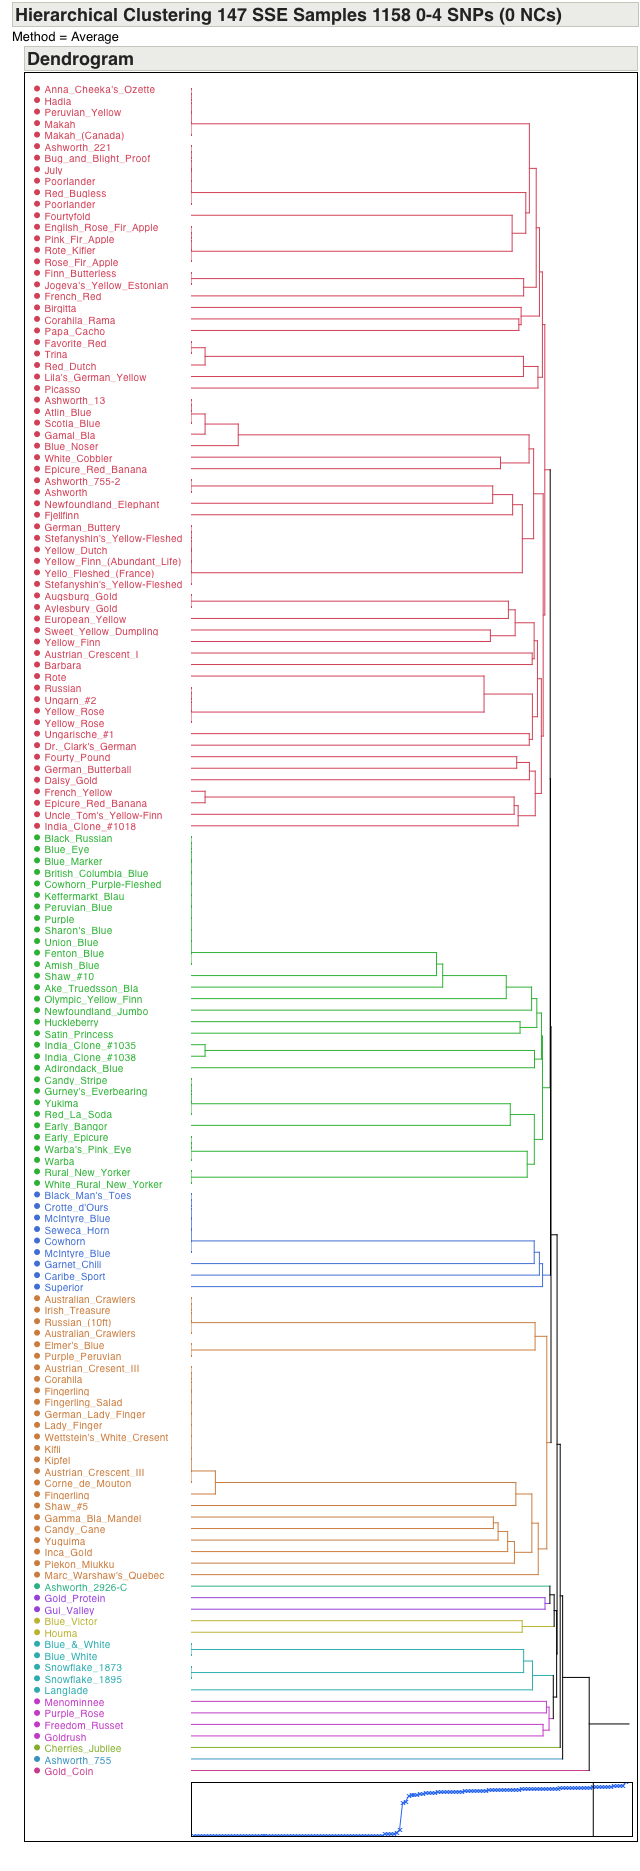Screen dimensions: 640x1871
Task: Click the Gamma_Bla_Mandel label
Action: coord(93,1519)
